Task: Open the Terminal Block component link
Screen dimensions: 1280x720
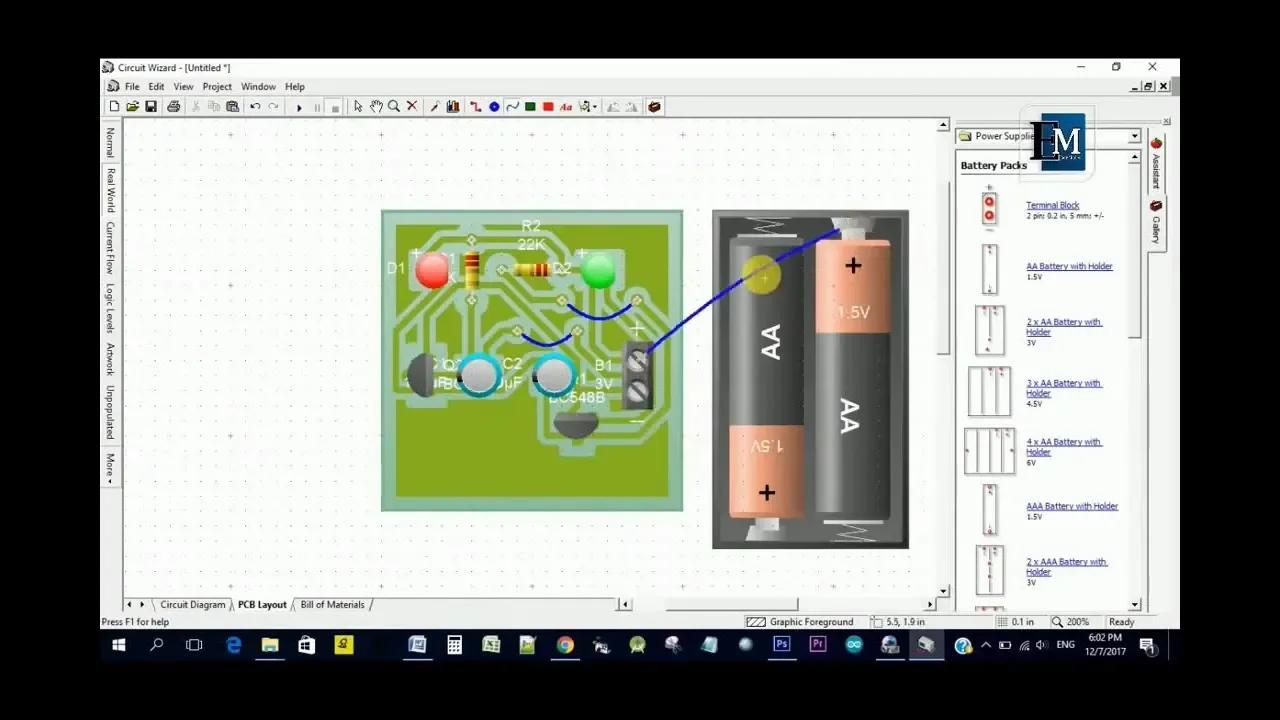Action: [x=1052, y=205]
